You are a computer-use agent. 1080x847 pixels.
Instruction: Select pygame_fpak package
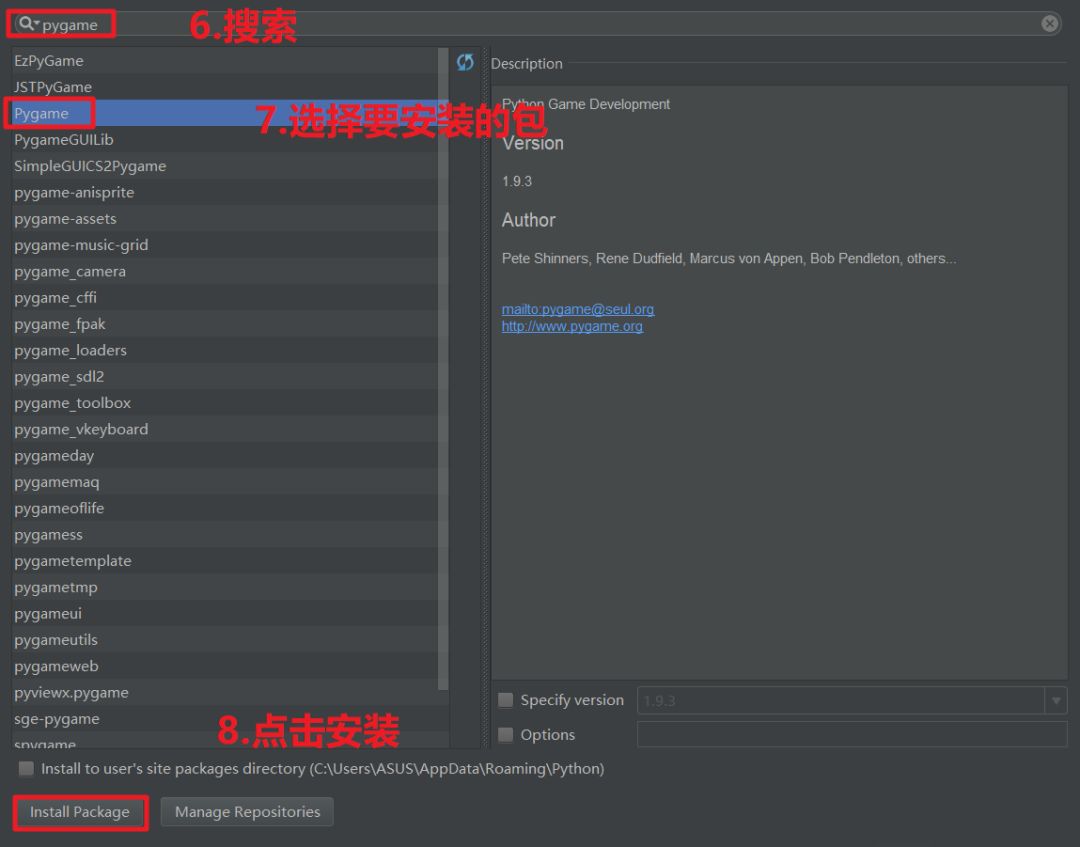coord(225,324)
